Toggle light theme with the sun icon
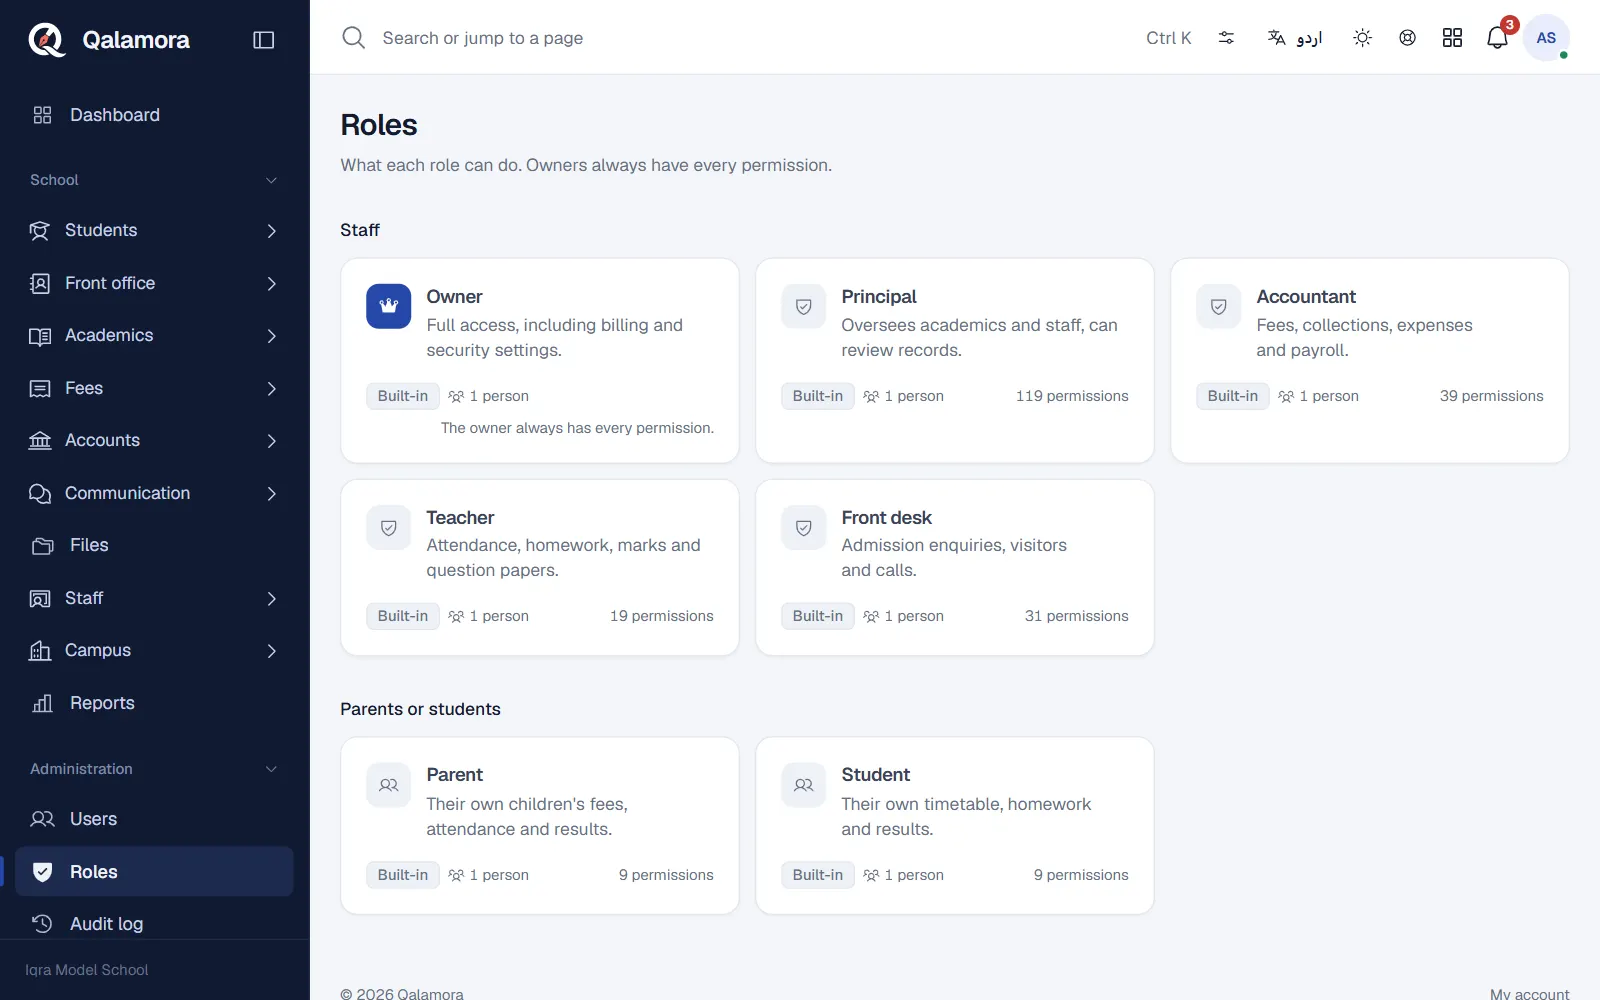Viewport: 1600px width, 1000px height. coord(1362,38)
